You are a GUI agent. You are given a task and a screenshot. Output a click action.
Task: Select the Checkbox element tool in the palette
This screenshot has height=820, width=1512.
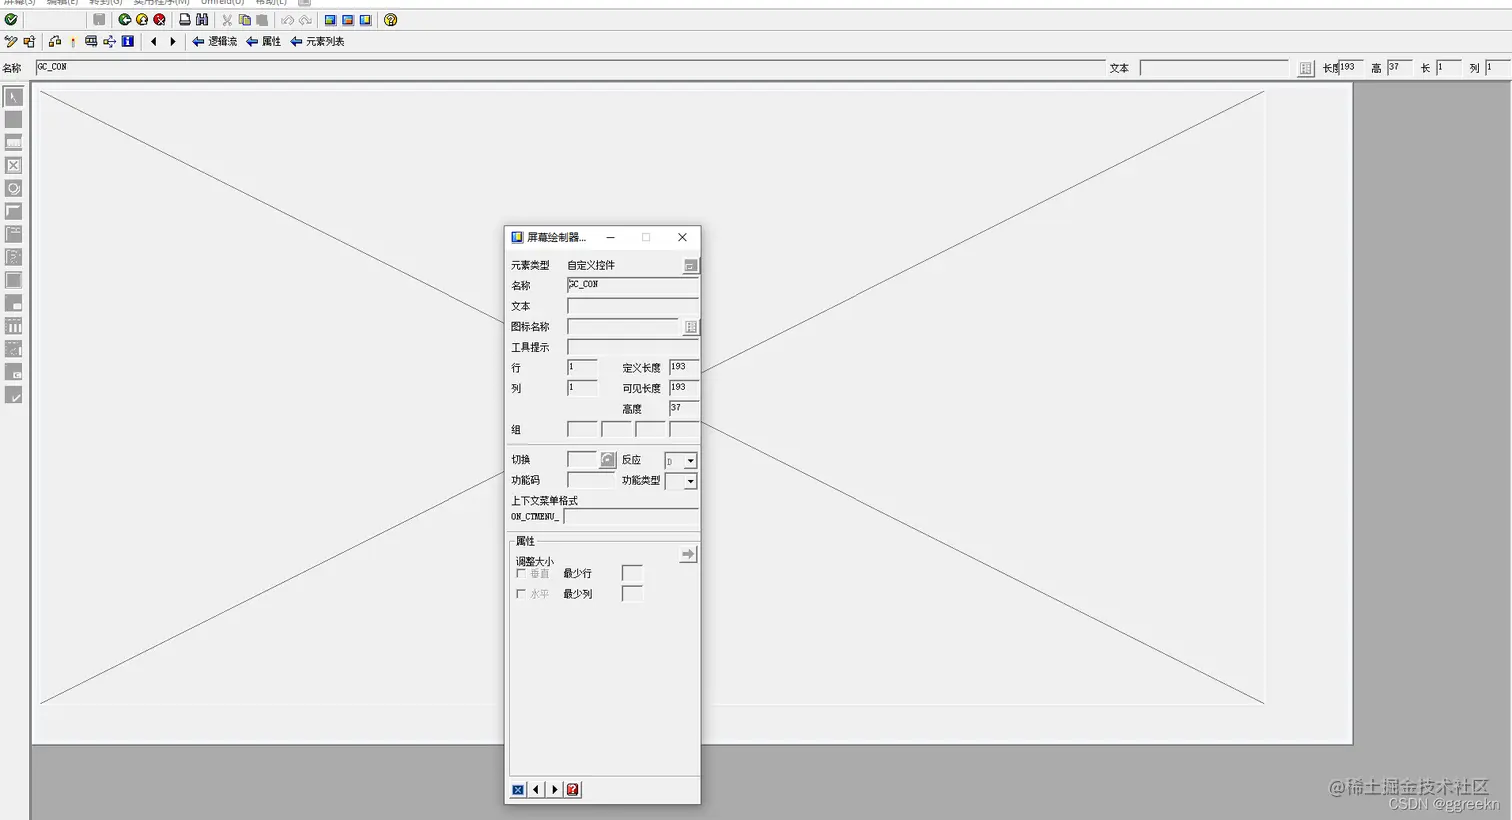click(13, 165)
